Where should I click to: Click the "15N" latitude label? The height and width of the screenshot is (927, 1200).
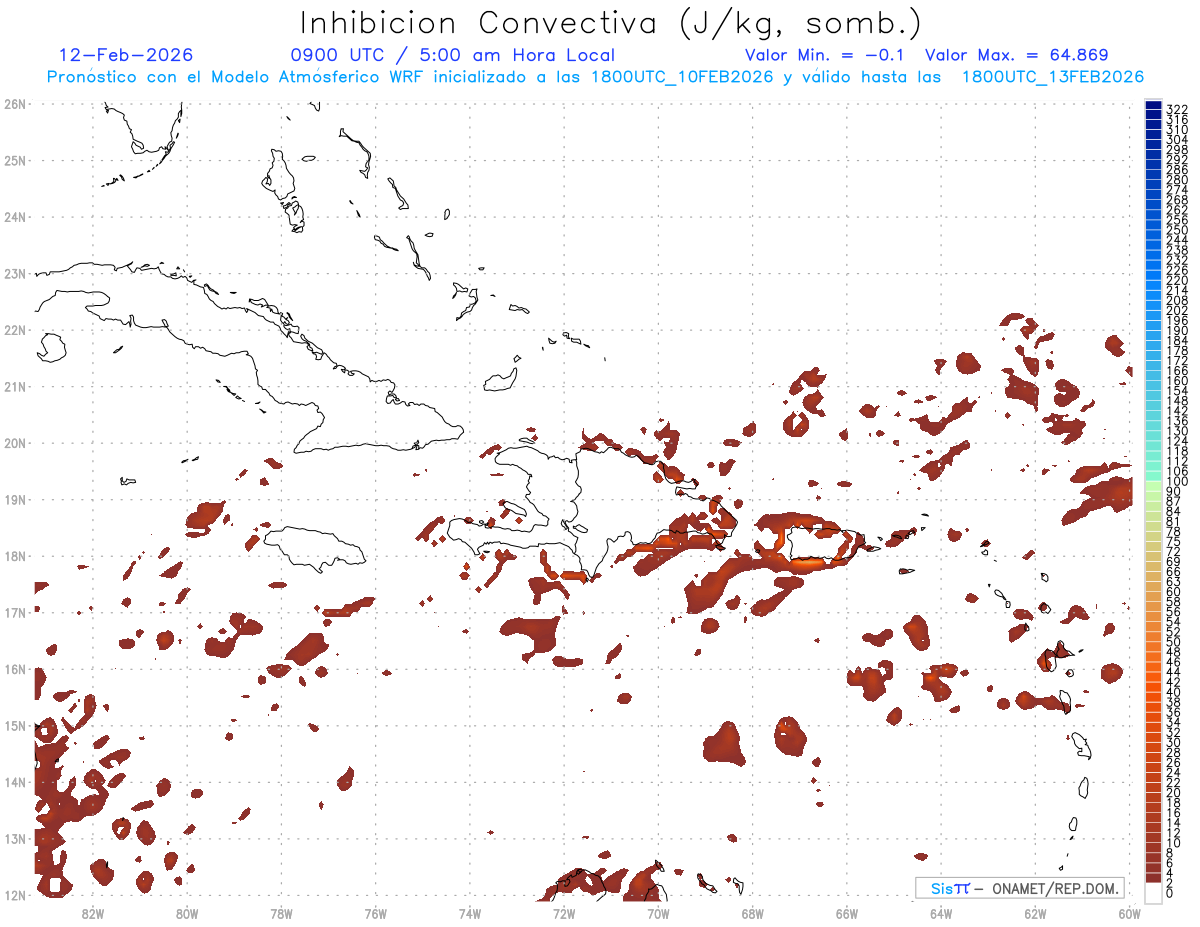(15, 725)
